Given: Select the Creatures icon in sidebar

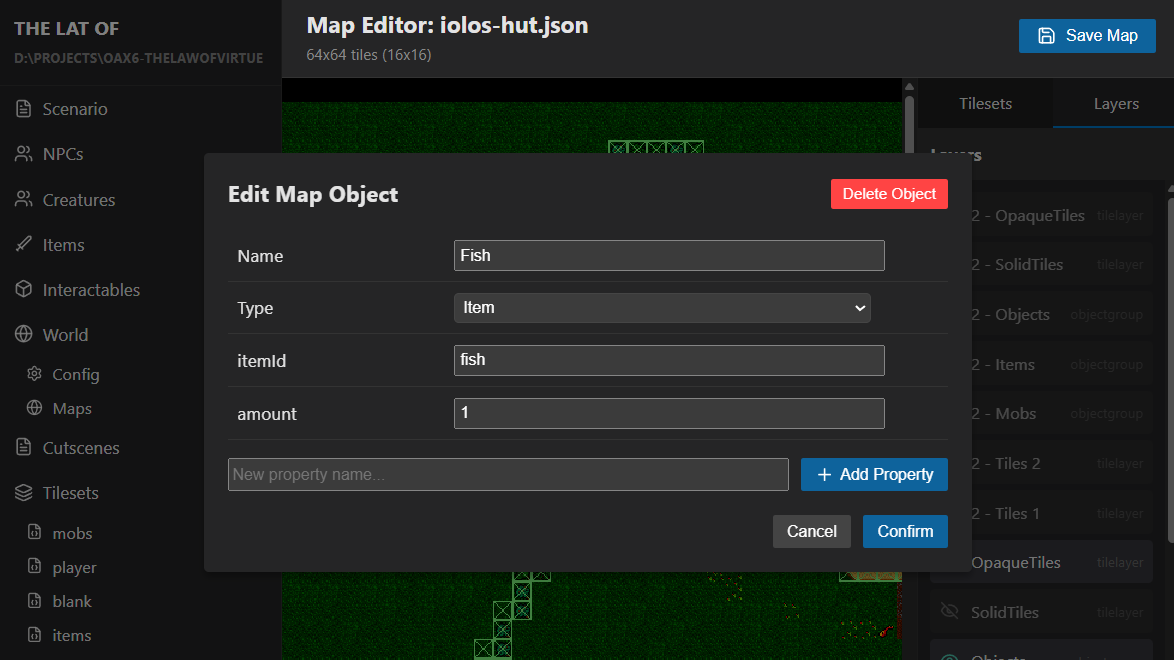Looking at the screenshot, I should click(23, 199).
